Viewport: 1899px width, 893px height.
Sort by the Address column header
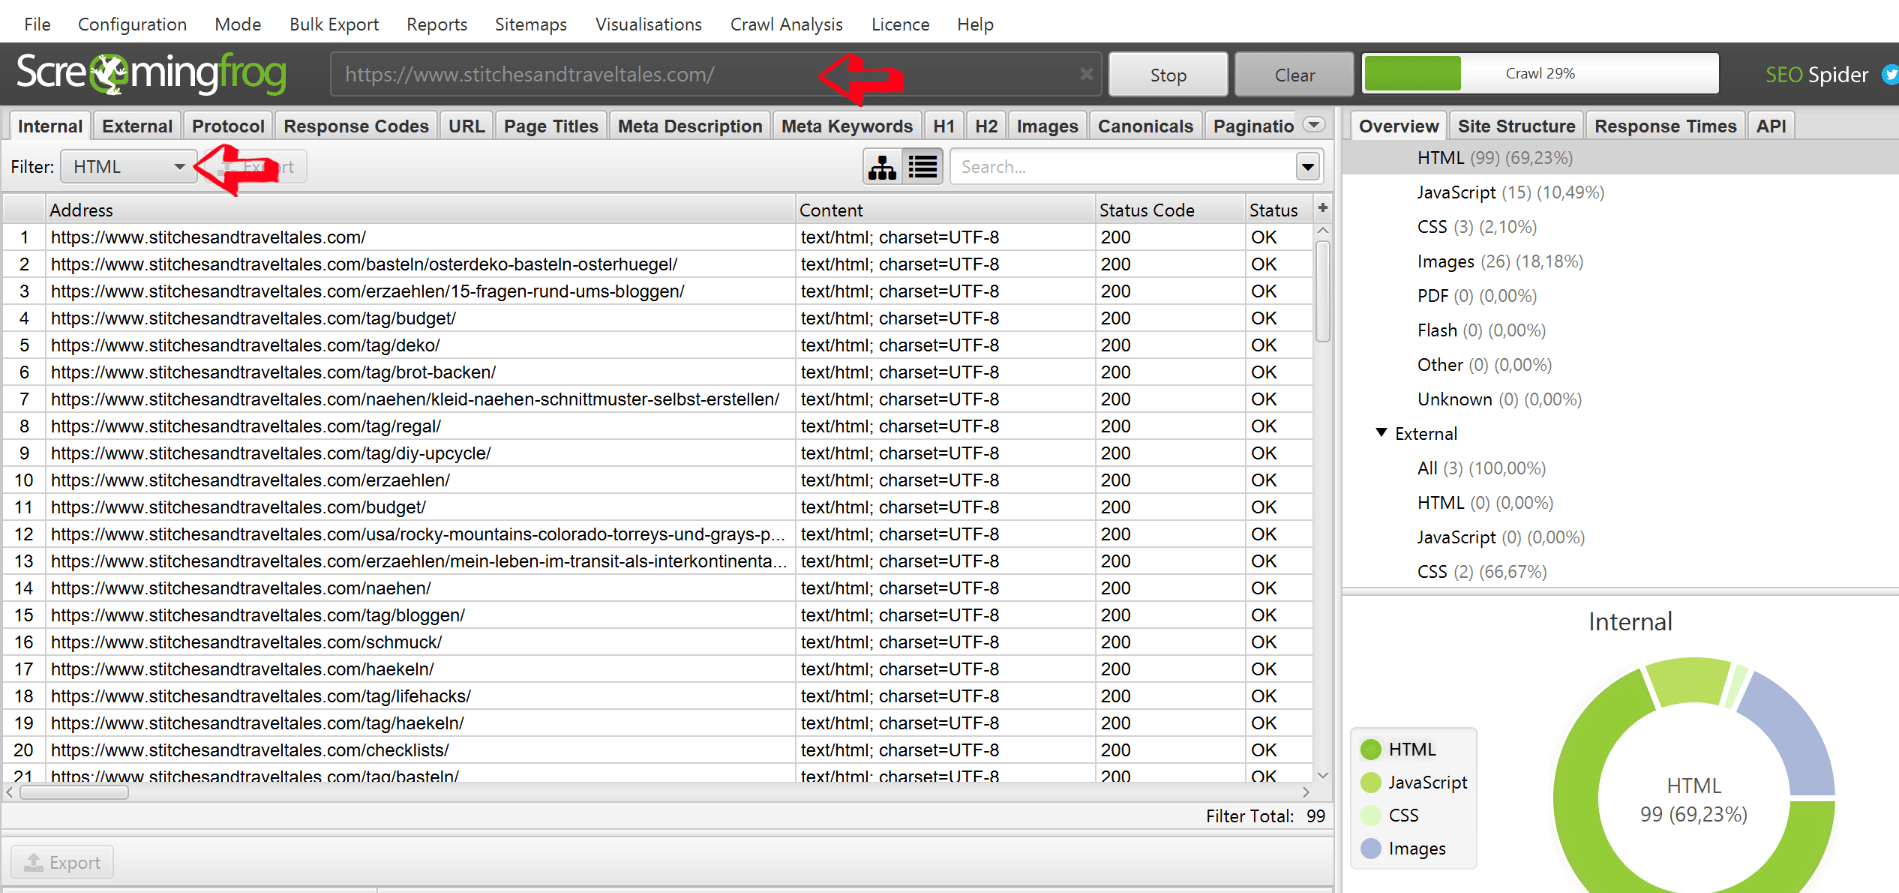point(420,210)
